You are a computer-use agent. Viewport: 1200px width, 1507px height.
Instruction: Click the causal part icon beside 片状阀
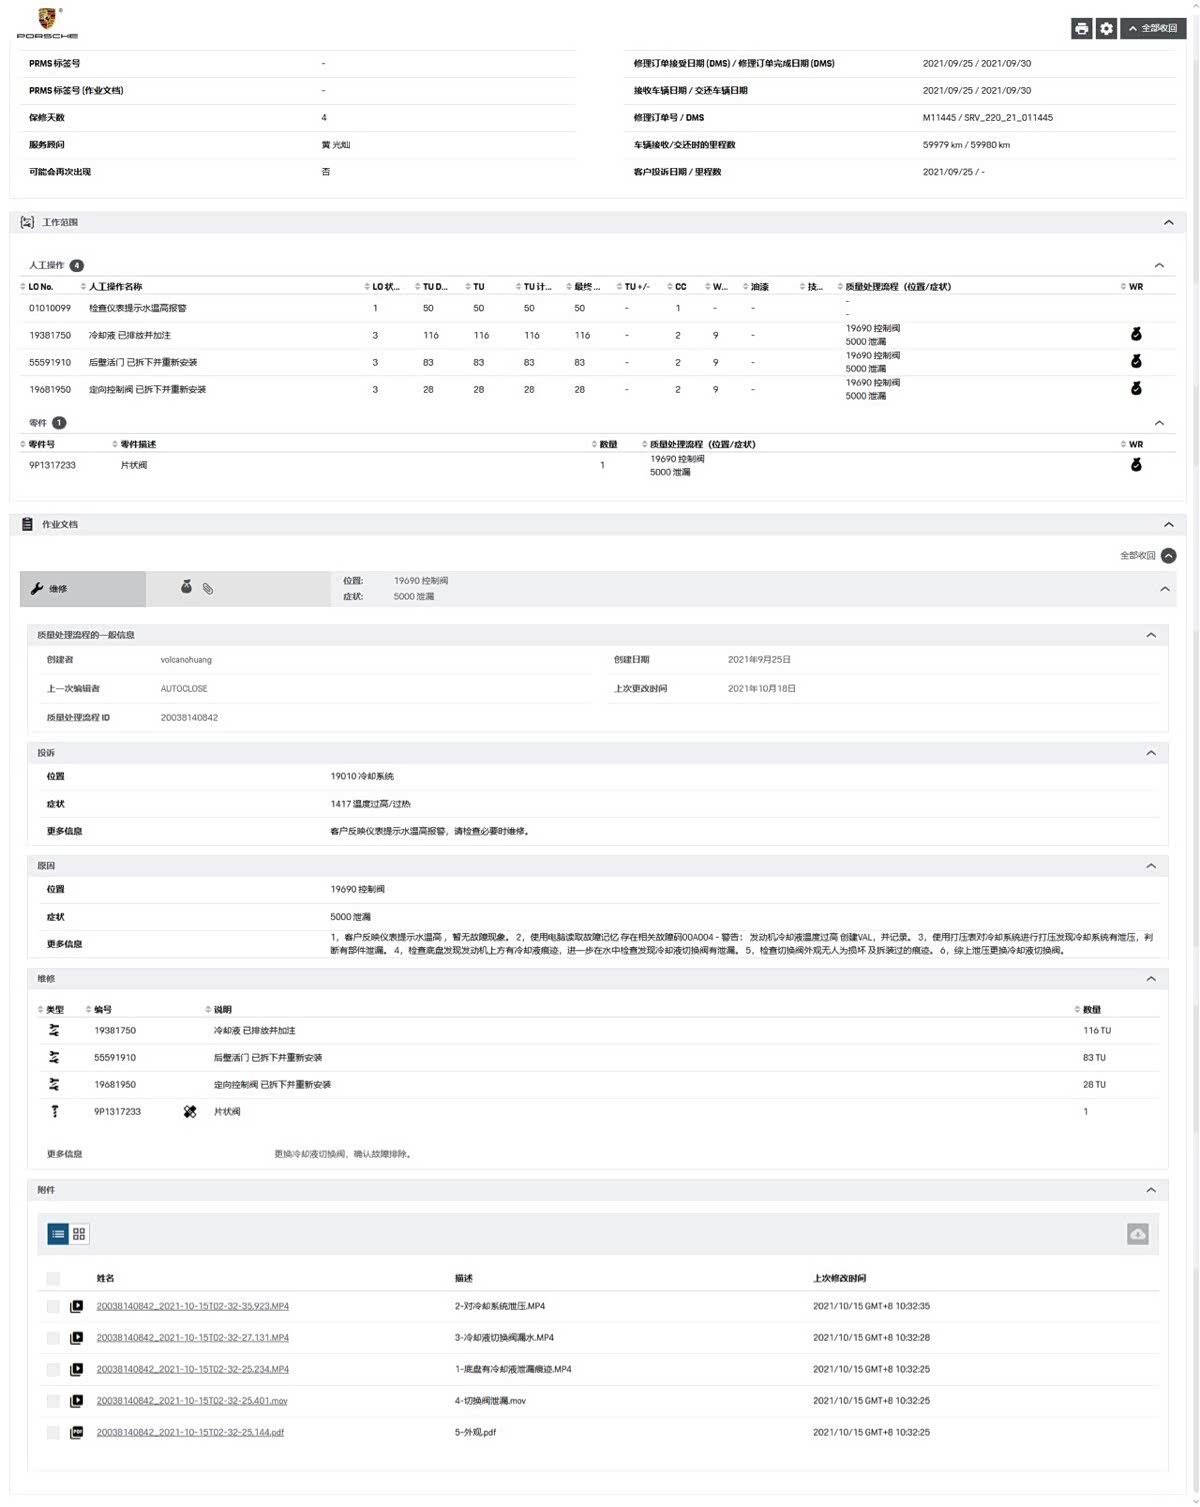click(190, 1111)
